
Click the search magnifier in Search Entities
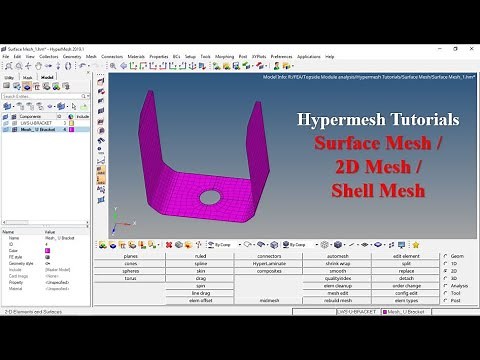coord(83,96)
